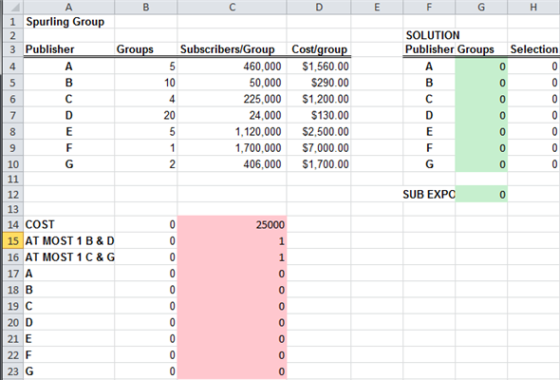Viewport: 560px width, 380px height.
Task: Select row 12 header
Action: click(13, 194)
